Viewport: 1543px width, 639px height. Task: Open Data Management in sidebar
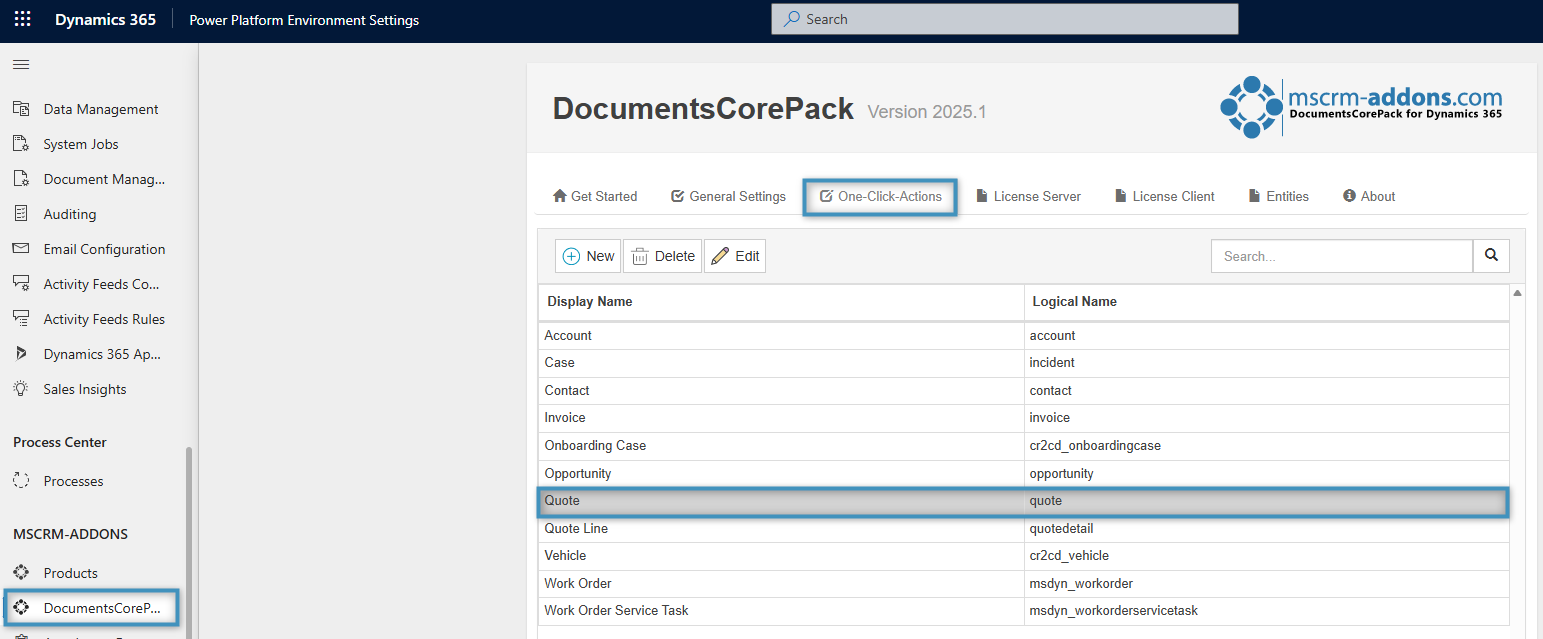click(100, 109)
